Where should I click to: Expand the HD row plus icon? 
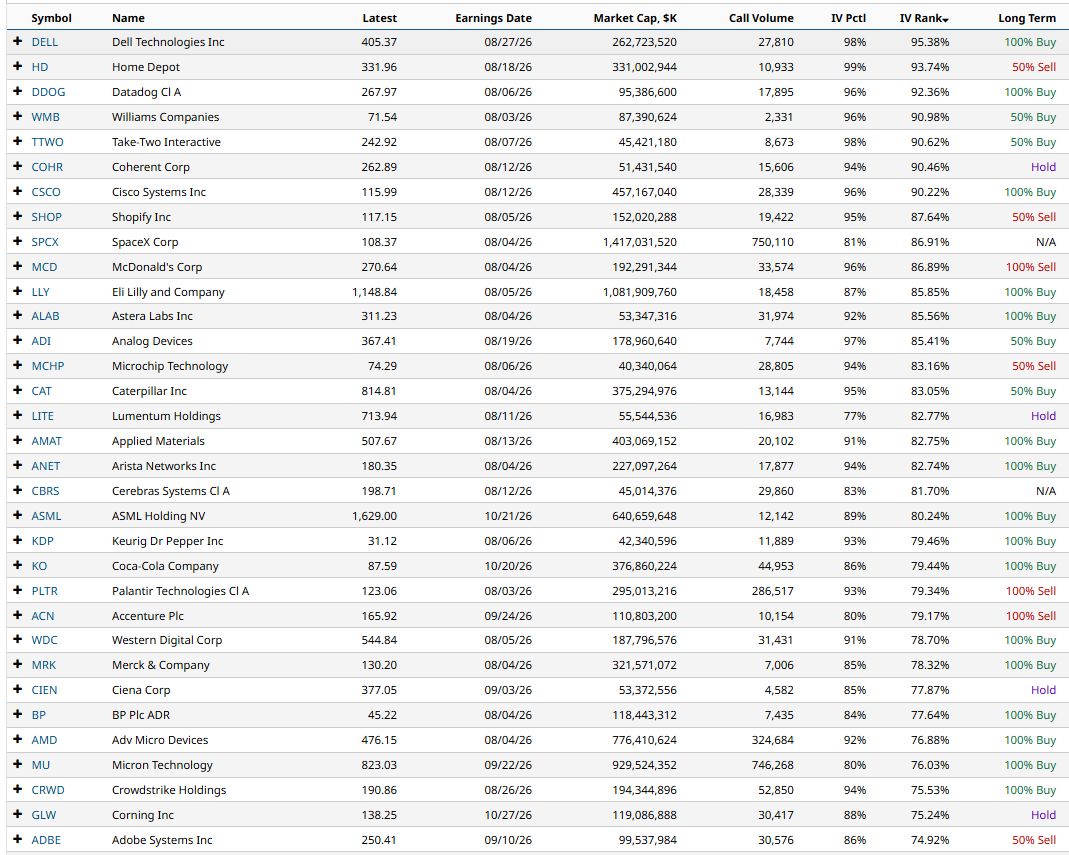point(18,67)
